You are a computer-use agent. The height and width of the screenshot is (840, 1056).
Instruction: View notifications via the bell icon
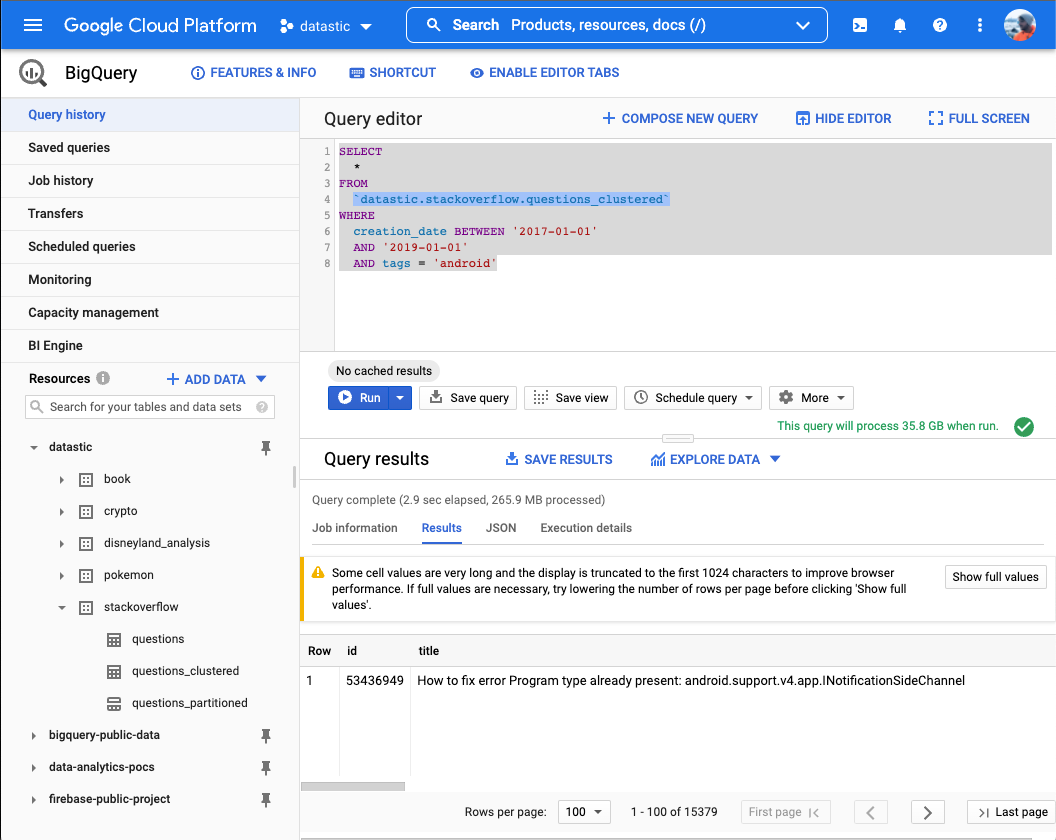899,25
